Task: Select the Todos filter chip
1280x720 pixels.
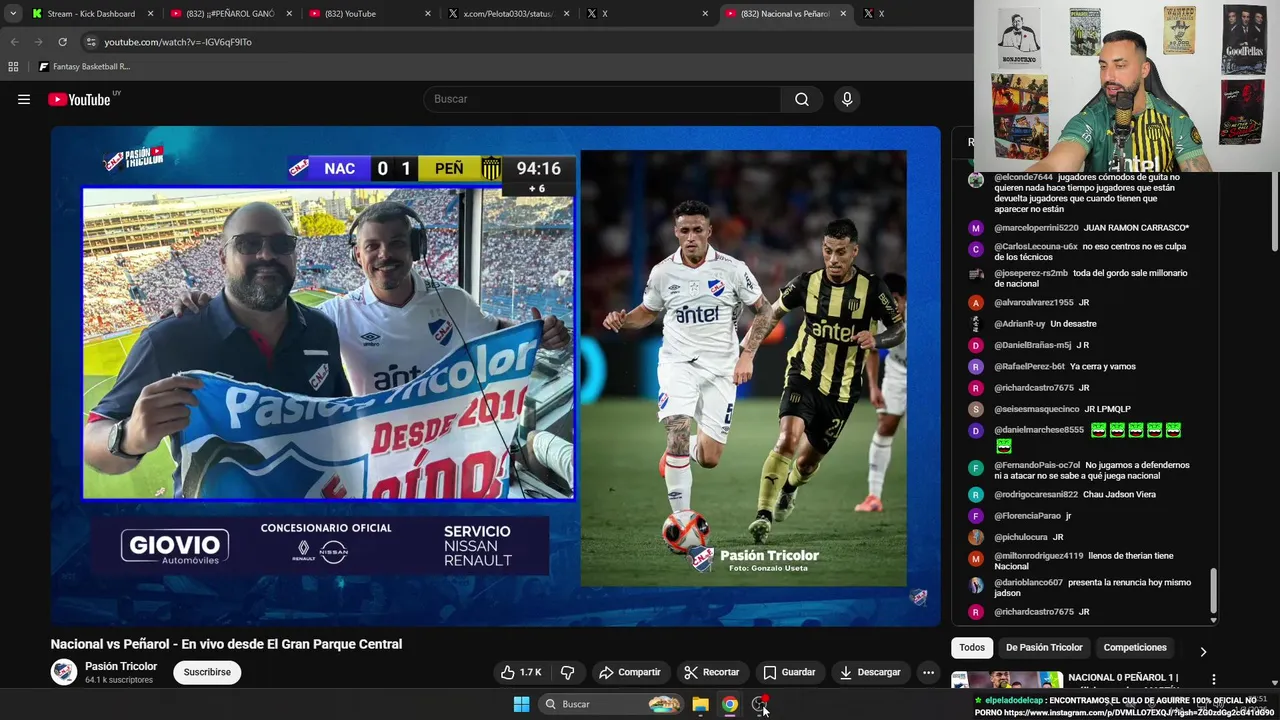Action: 972,648
